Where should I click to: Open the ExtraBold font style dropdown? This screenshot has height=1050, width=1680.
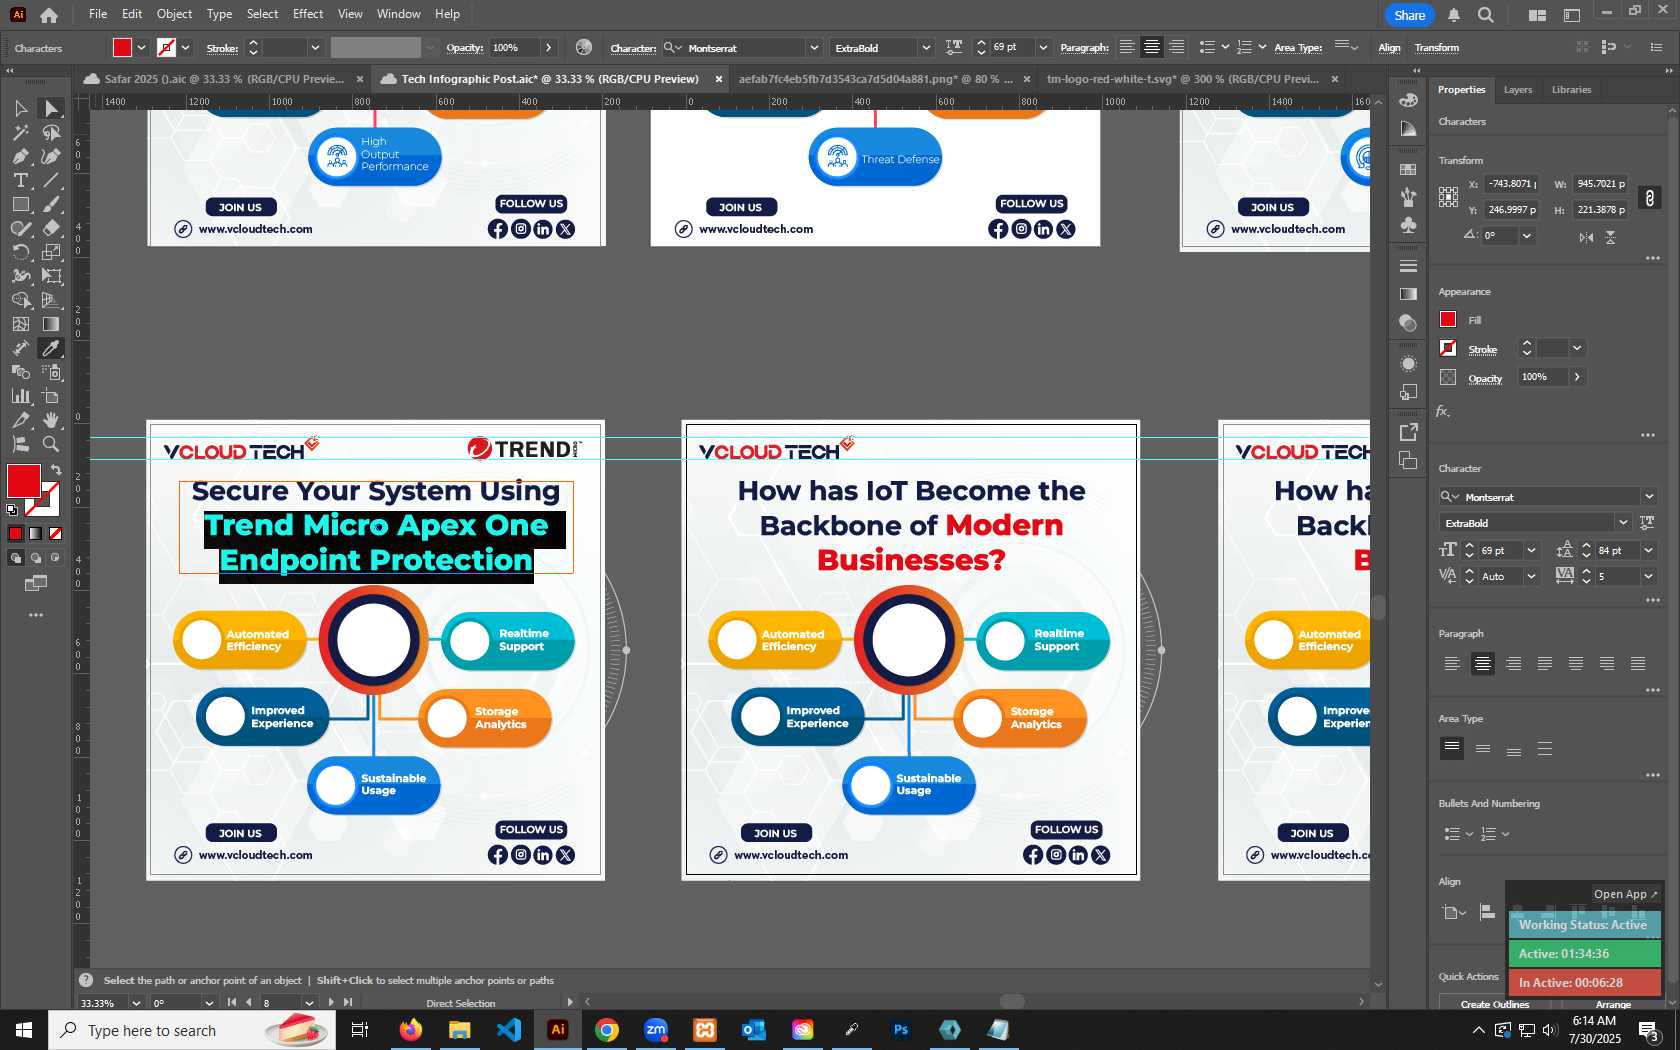click(x=1622, y=523)
